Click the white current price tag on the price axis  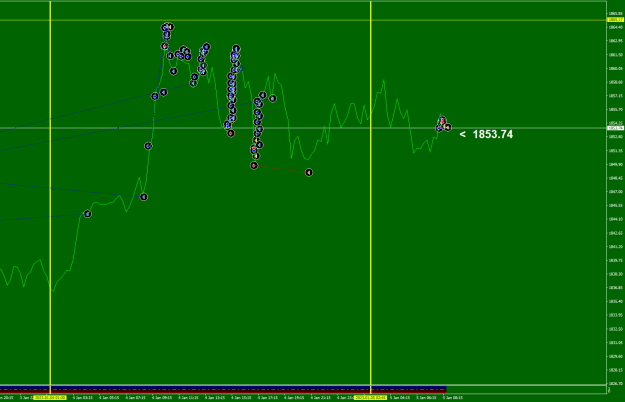tap(615, 128)
